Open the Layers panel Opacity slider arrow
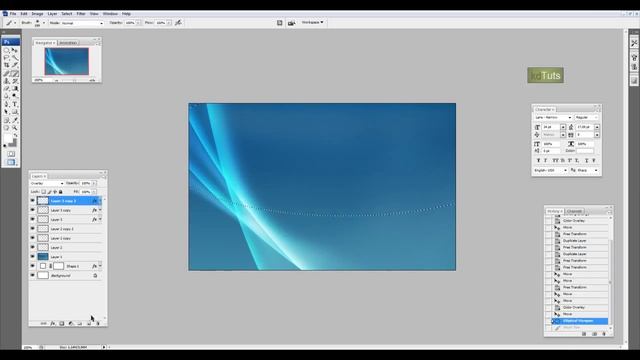640x360 pixels. 94,183
